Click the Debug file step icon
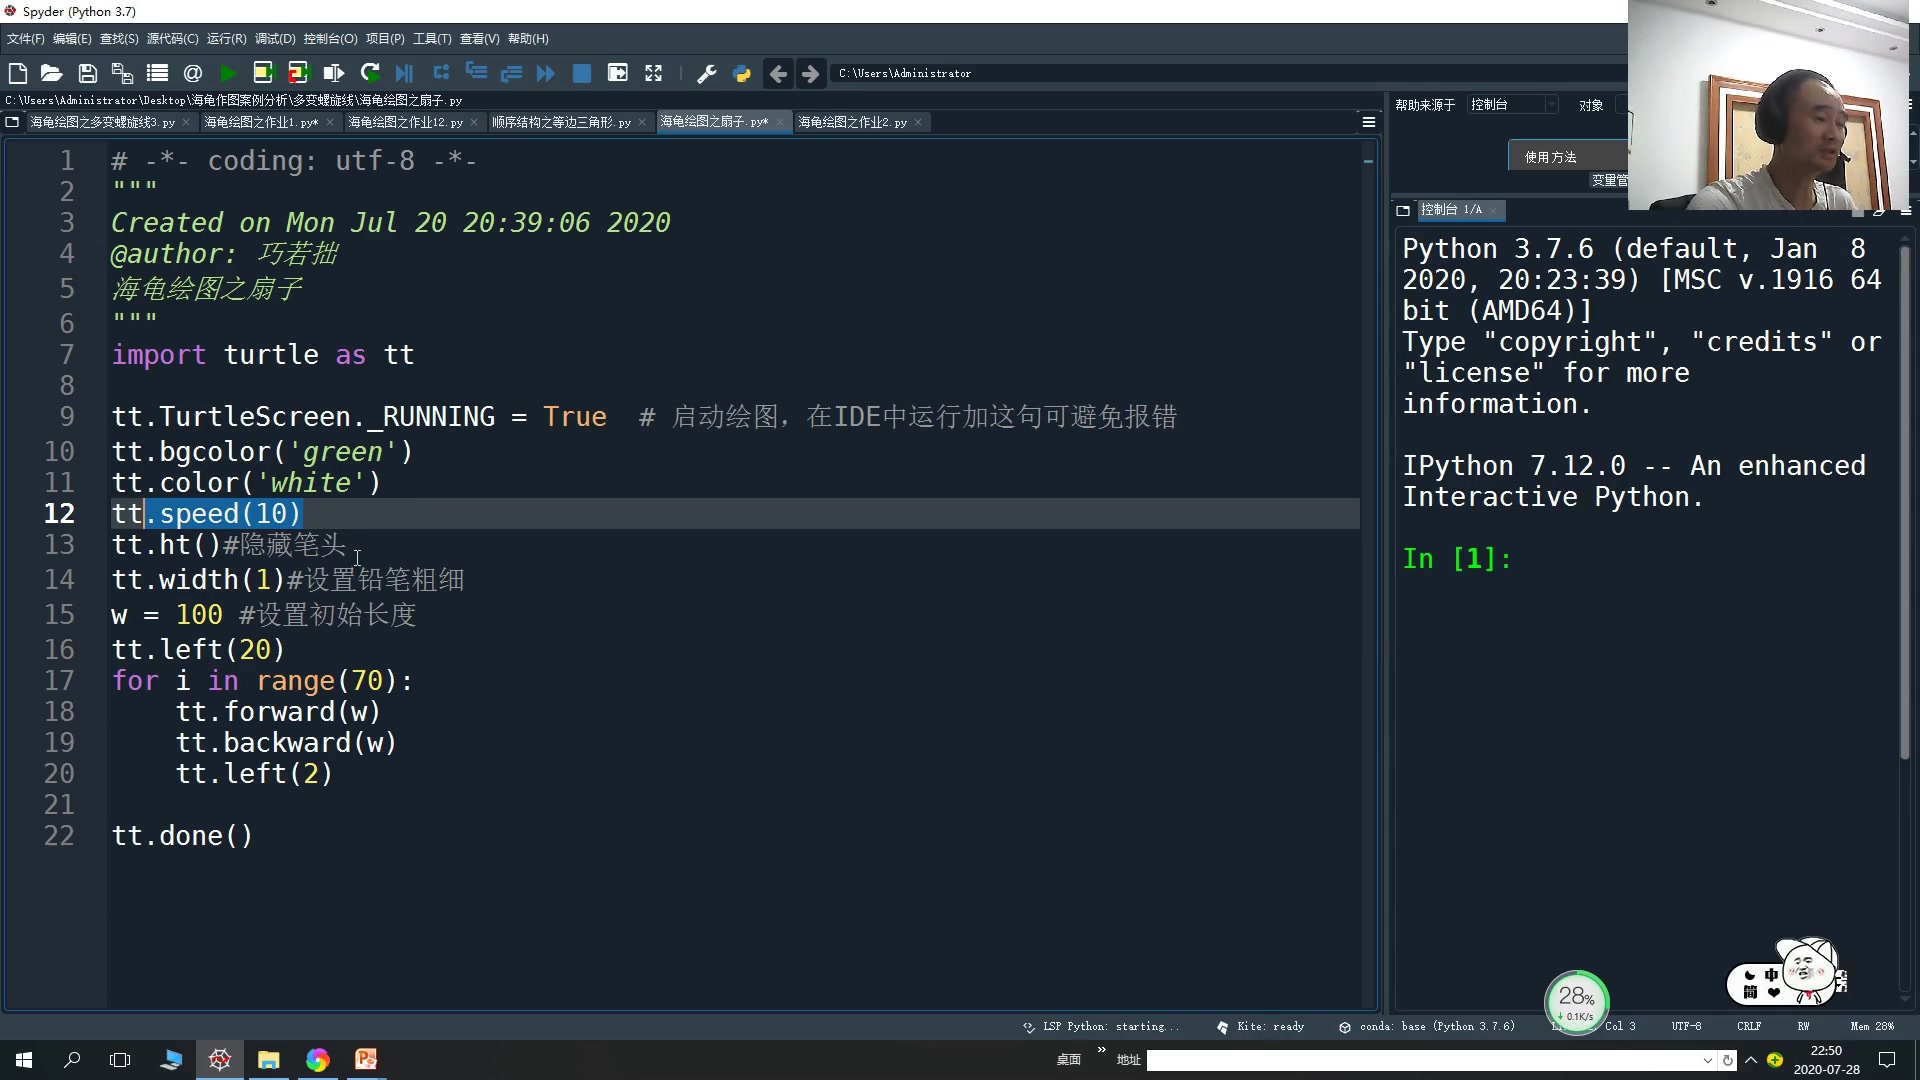The width and height of the screenshot is (1920, 1080). pyautogui.click(x=404, y=73)
